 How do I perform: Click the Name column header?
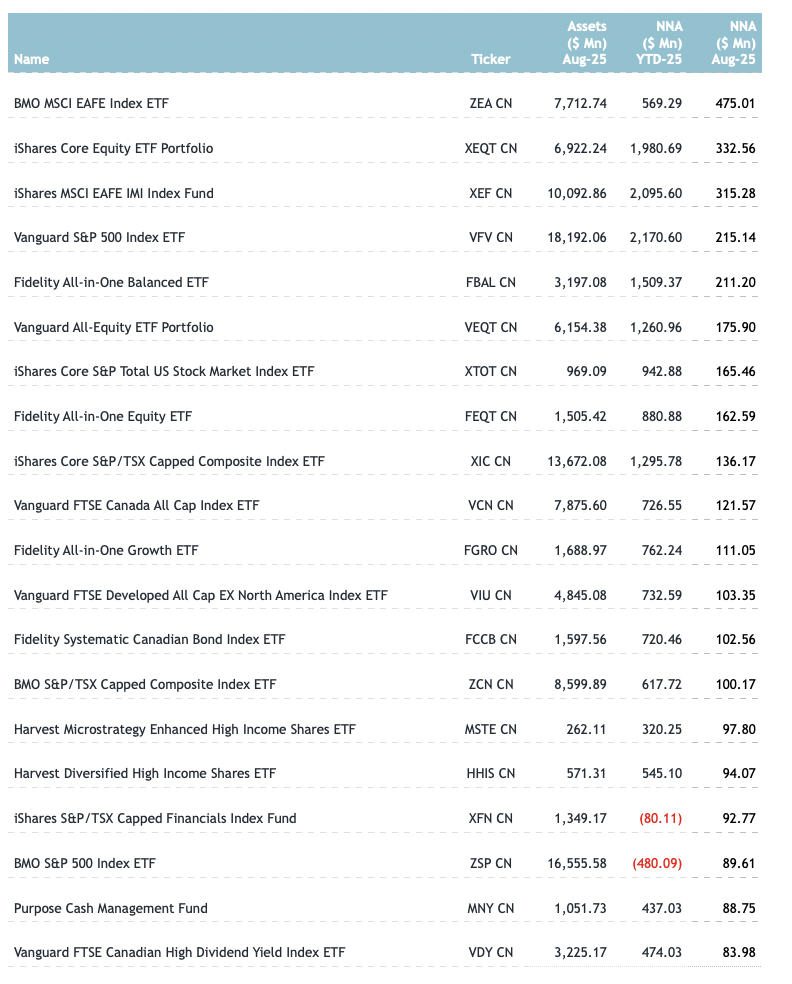[32, 60]
